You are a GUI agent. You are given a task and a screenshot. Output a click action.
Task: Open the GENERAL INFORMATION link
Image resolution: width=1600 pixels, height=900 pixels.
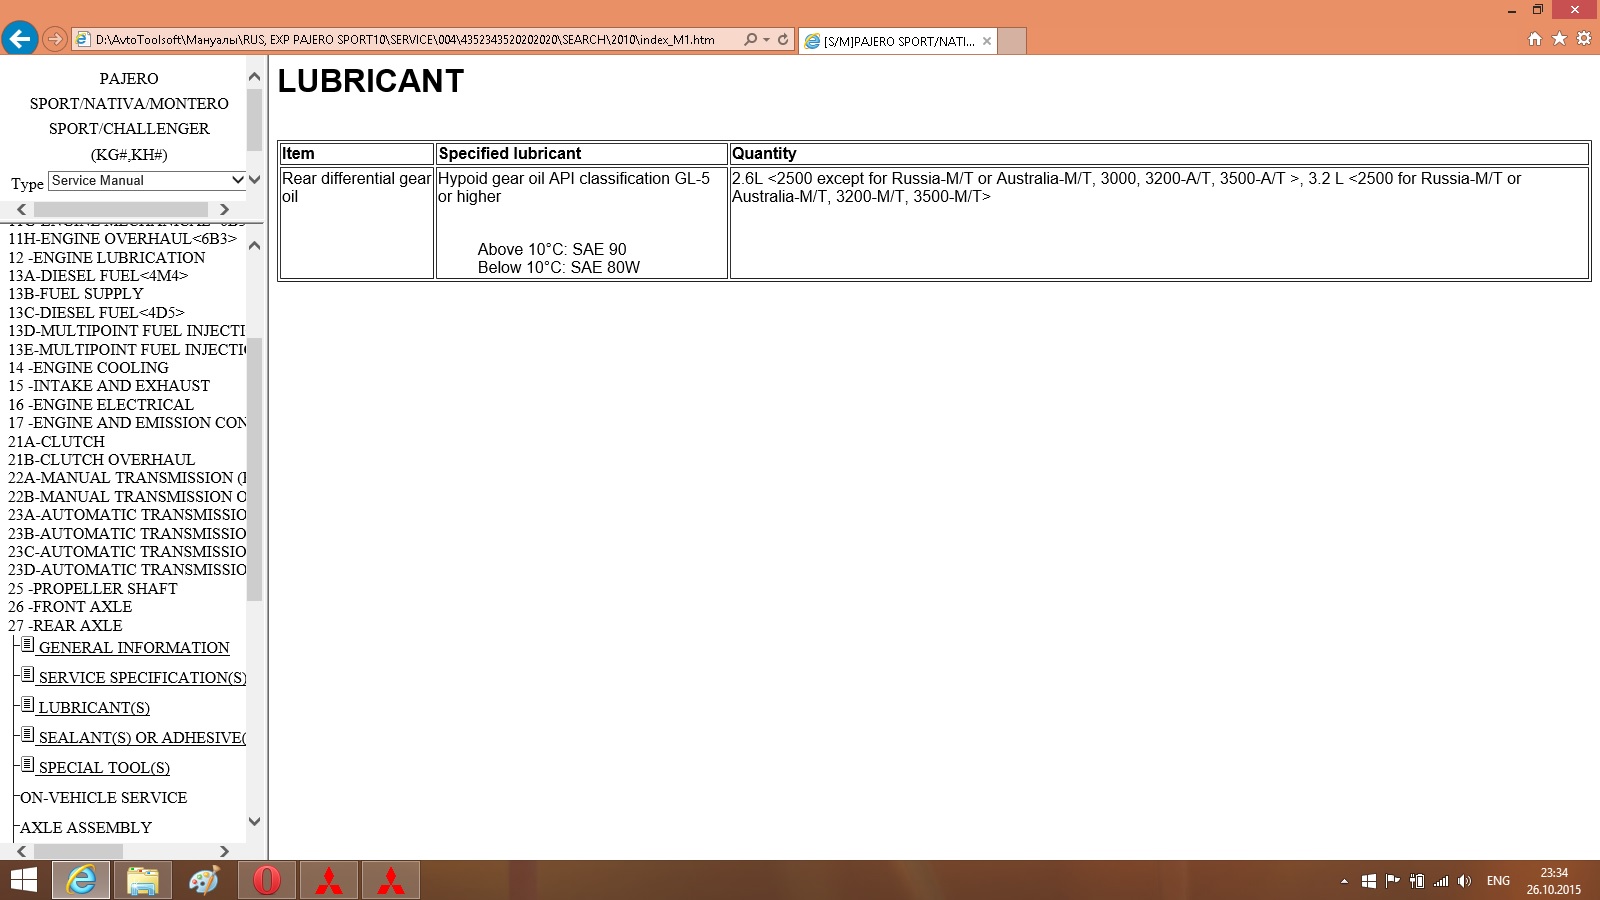coord(134,648)
